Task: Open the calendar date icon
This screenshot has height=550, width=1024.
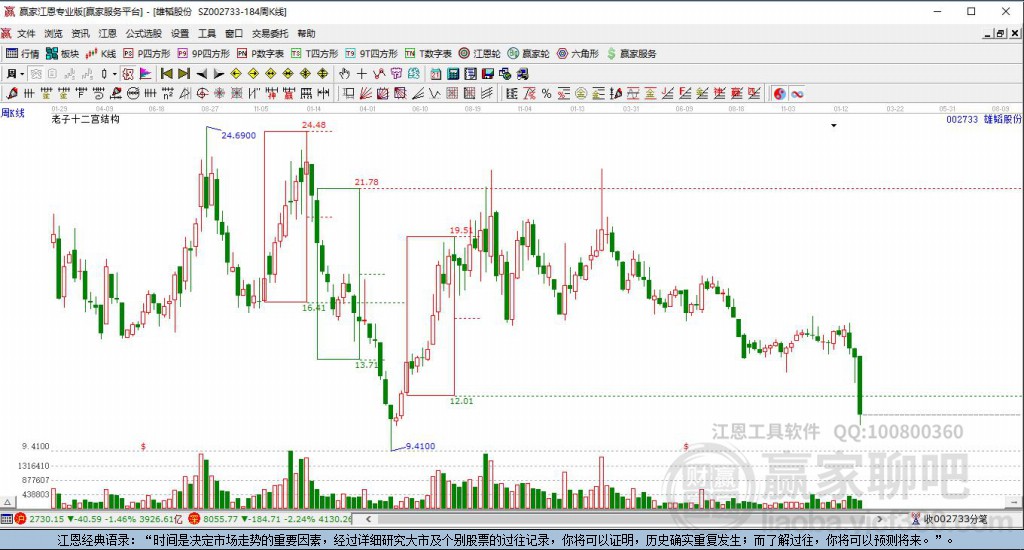Action: (x=436, y=74)
